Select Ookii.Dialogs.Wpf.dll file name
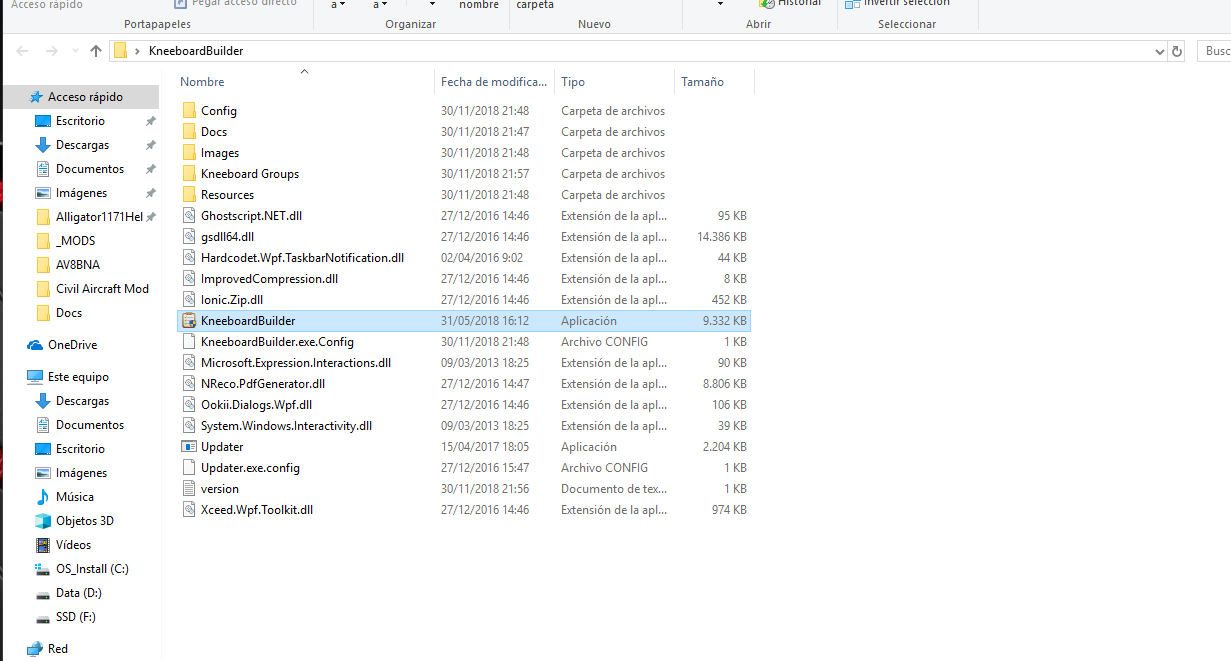 point(256,405)
